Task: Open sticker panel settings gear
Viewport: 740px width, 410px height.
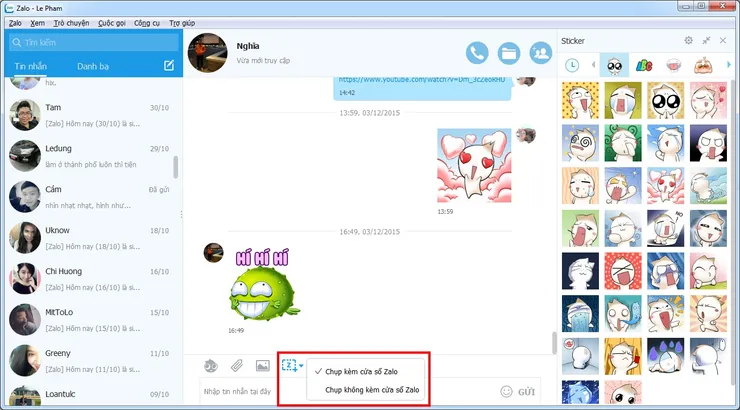Action: [x=689, y=41]
